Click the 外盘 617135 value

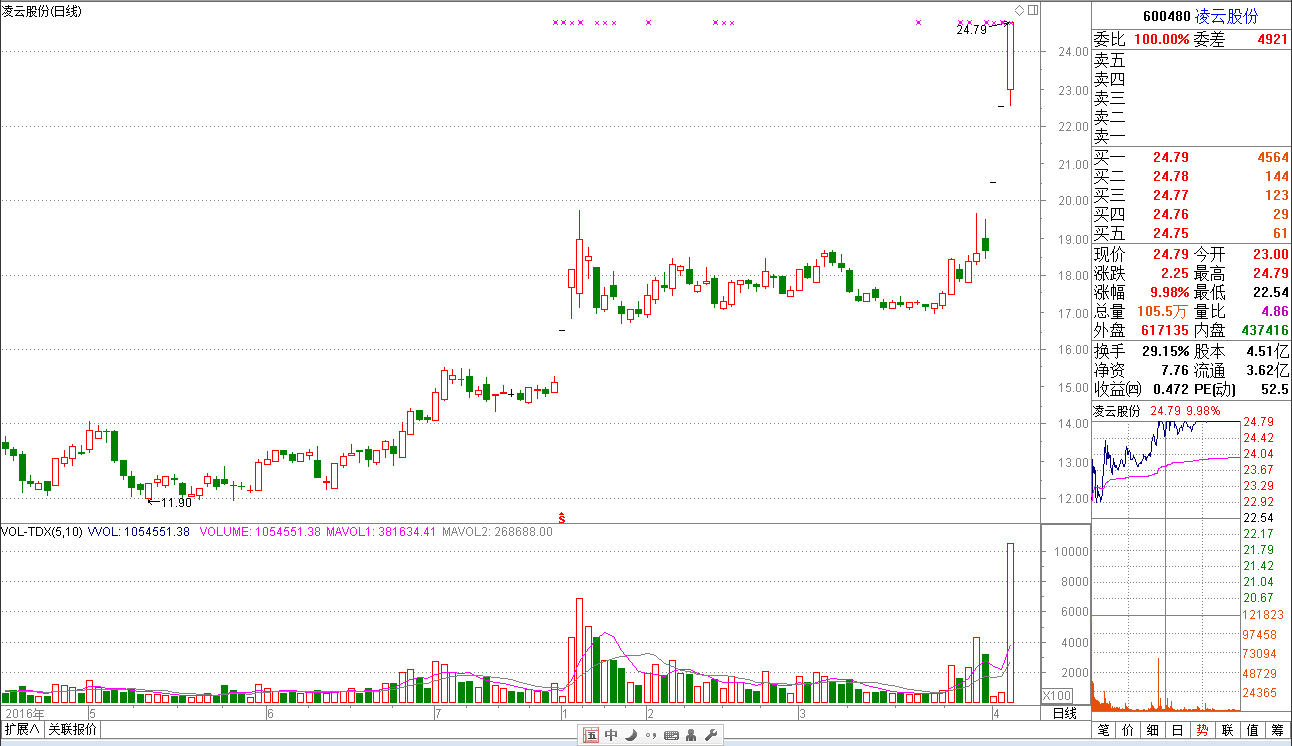(1164, 331)
